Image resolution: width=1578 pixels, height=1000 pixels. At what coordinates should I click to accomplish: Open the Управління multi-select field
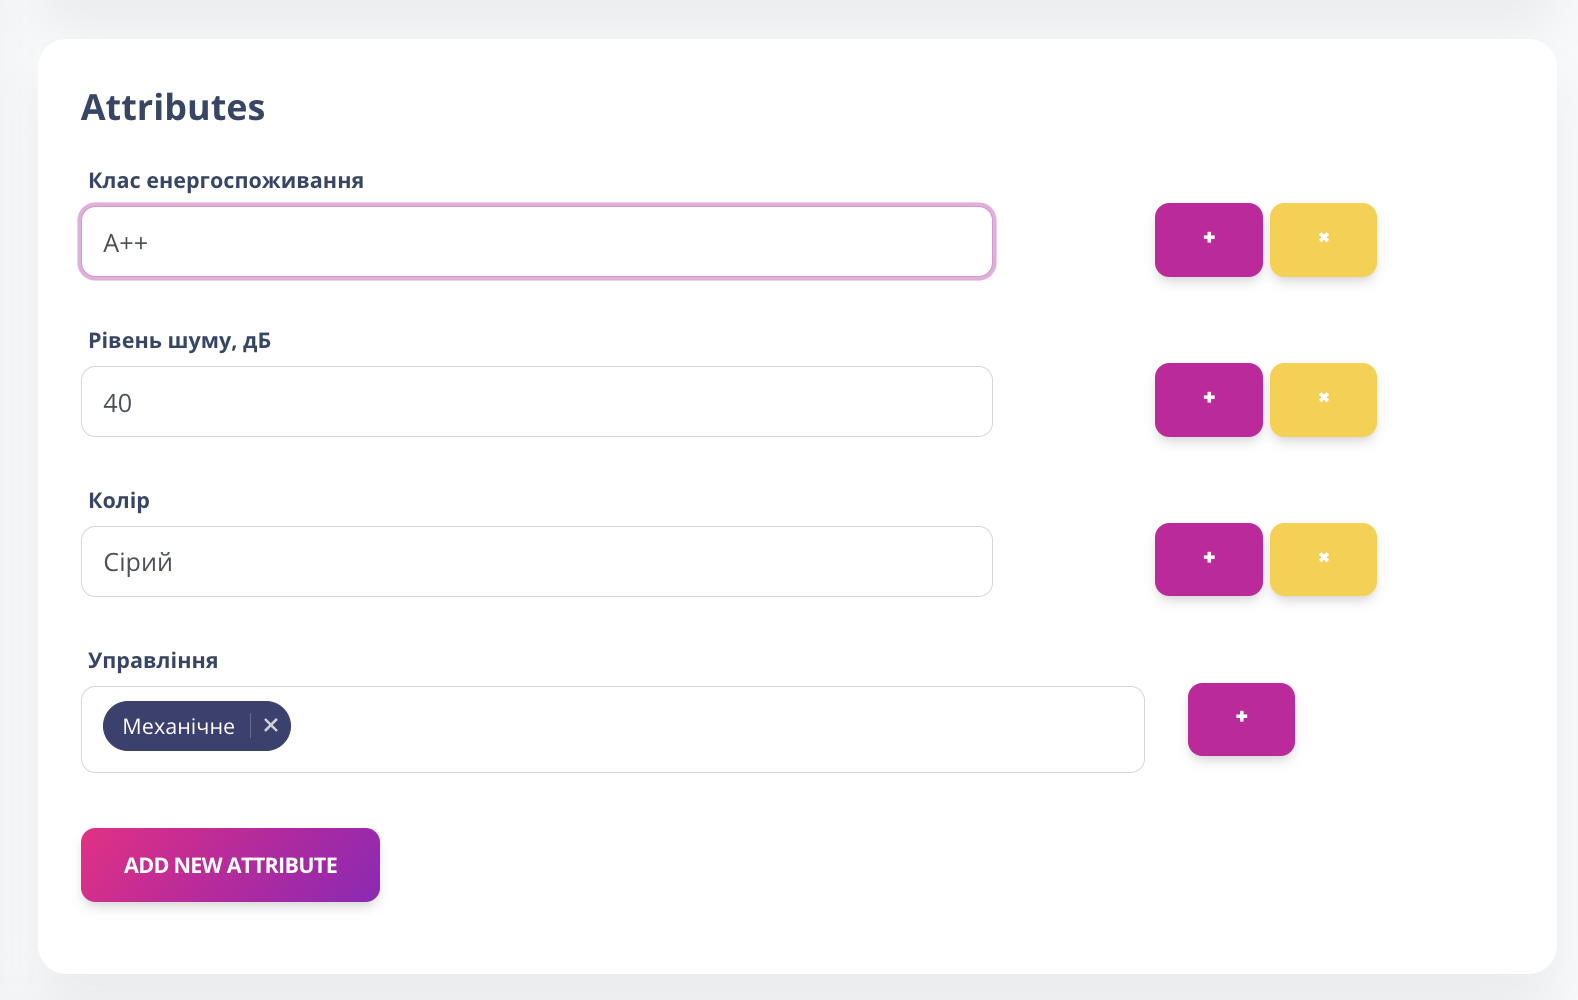[x=700, y=729]
